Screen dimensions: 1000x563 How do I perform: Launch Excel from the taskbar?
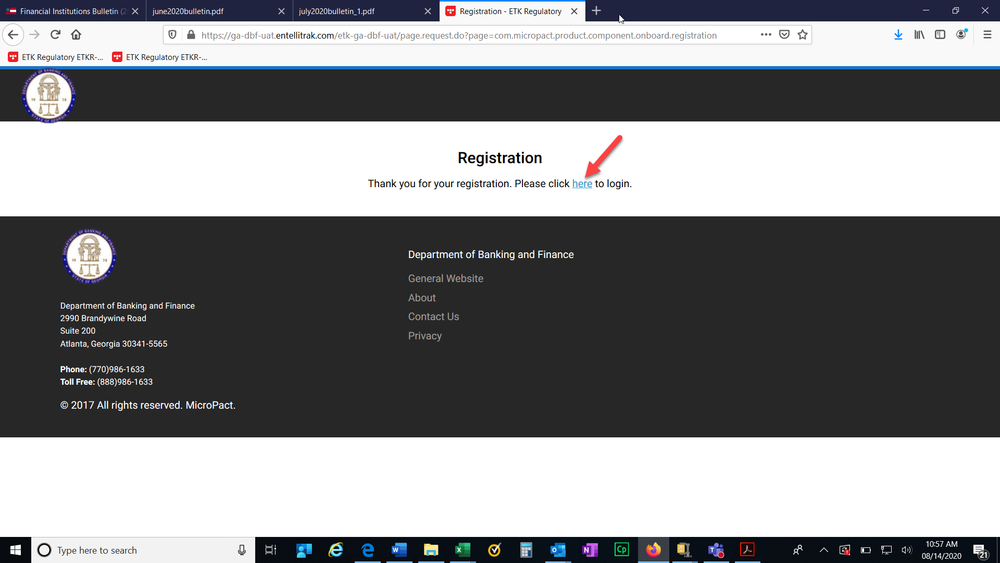[463, 550]
